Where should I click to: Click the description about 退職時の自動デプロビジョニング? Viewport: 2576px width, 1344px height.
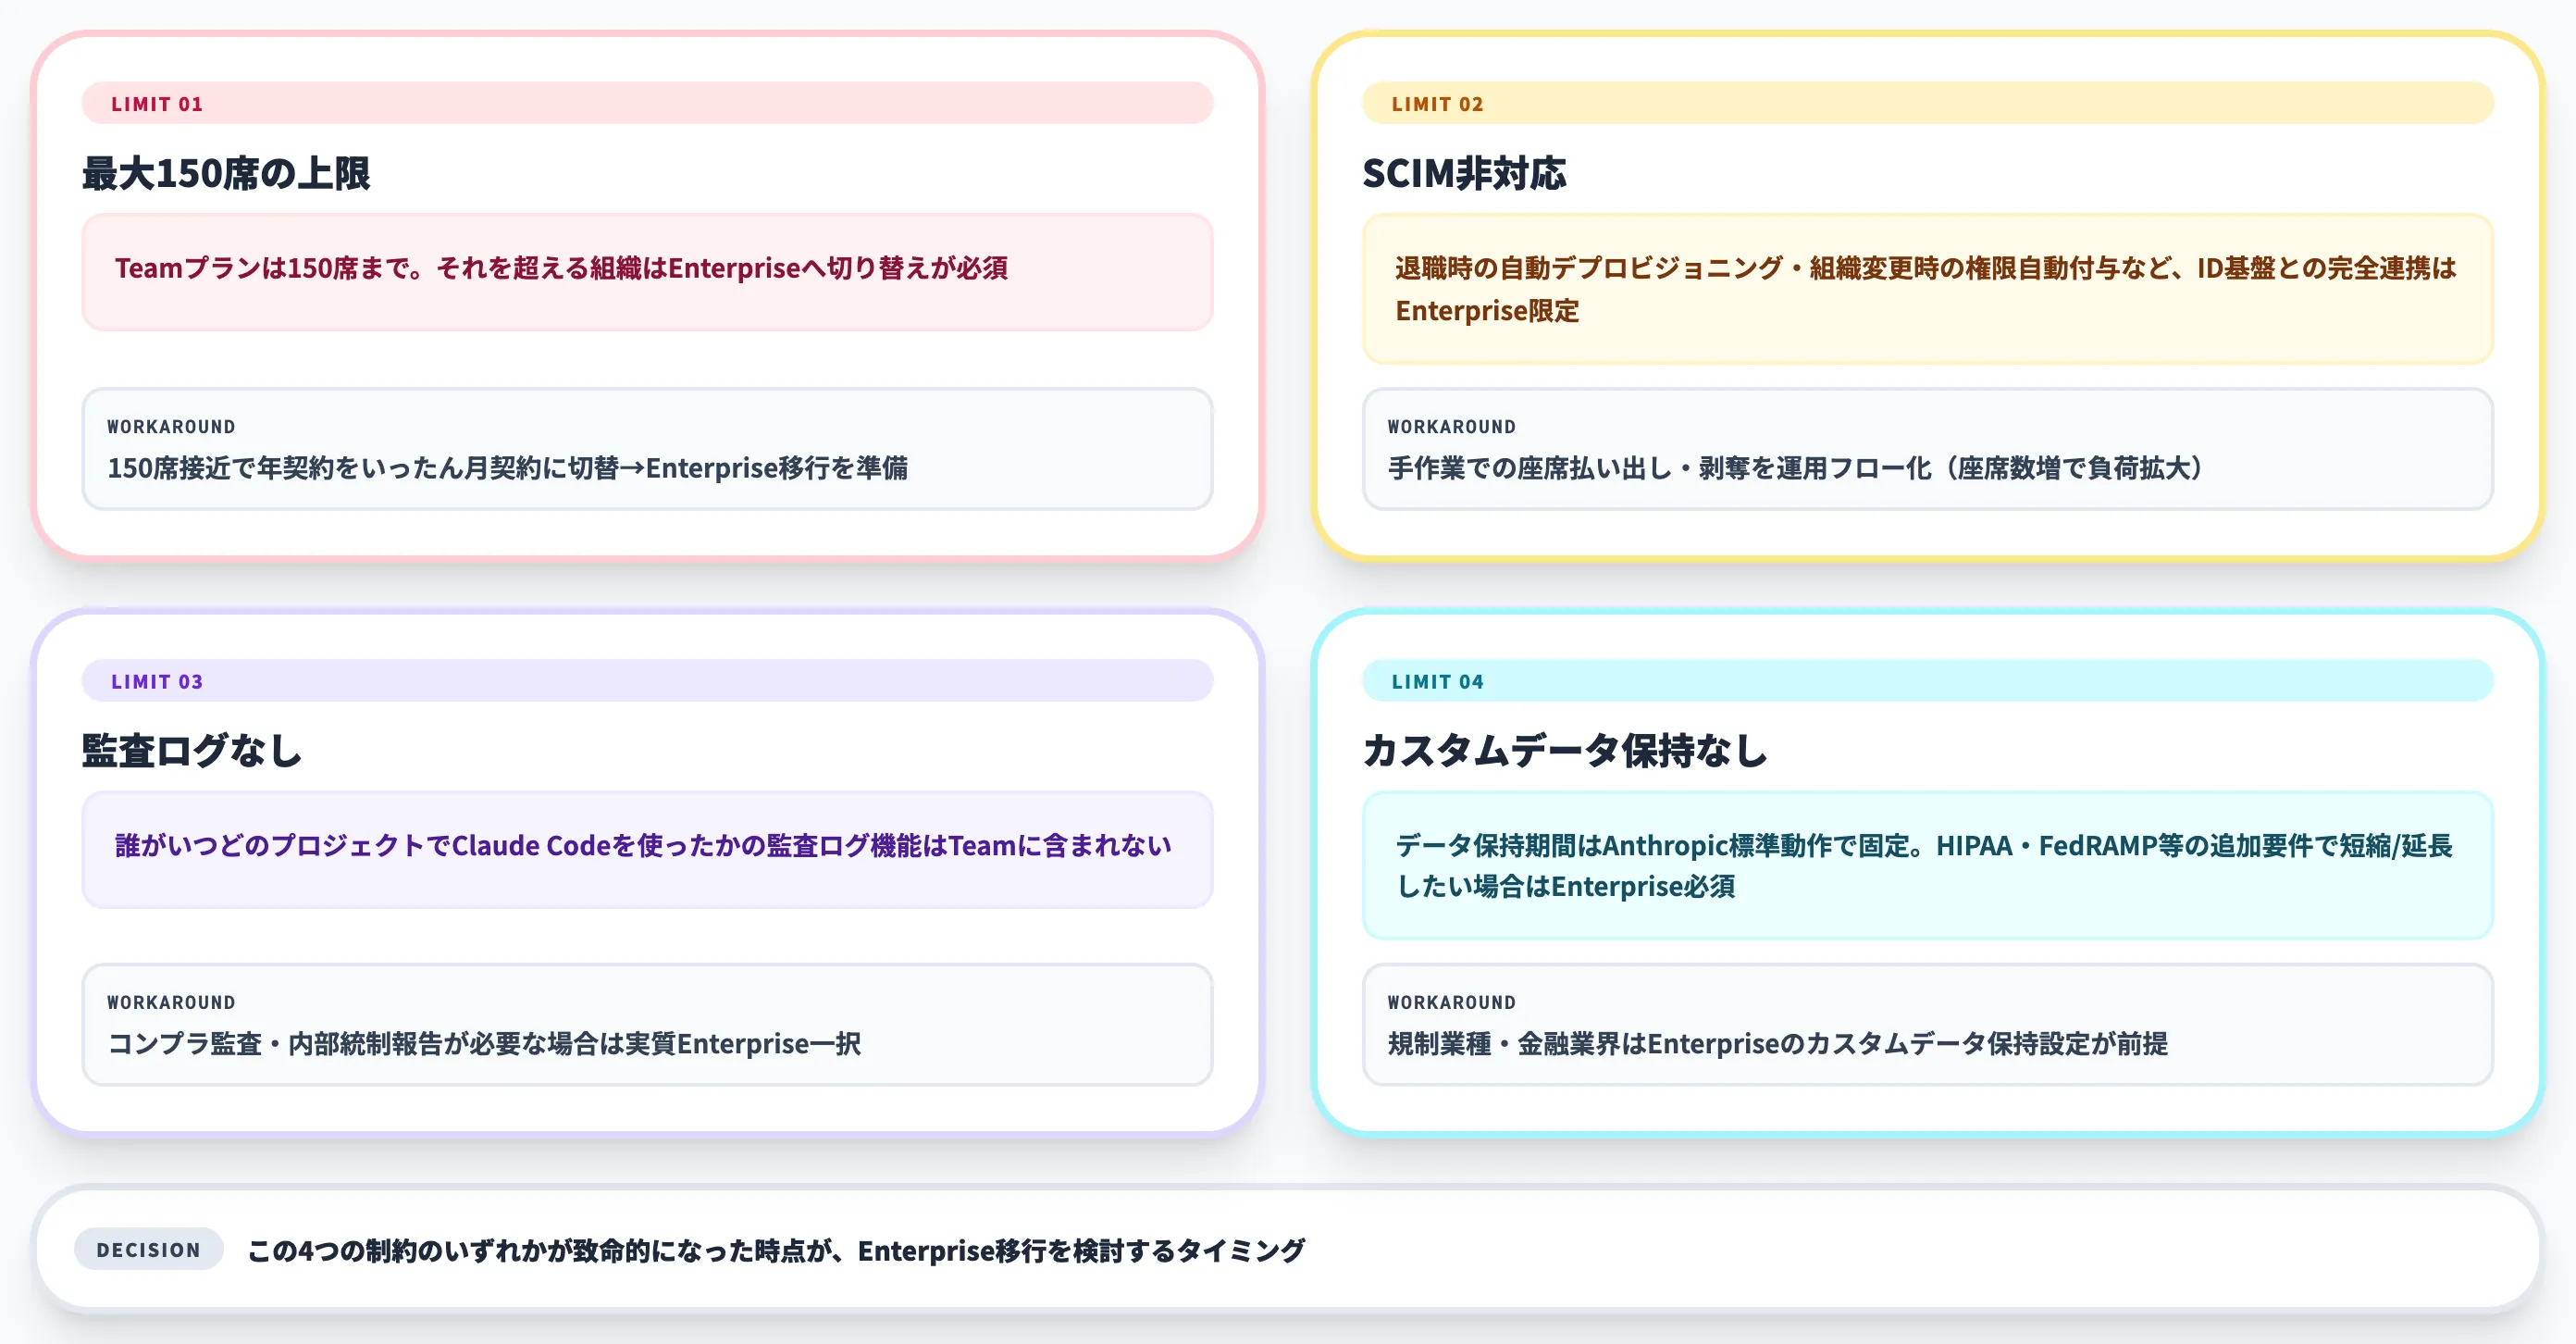tap(1925, 289)
